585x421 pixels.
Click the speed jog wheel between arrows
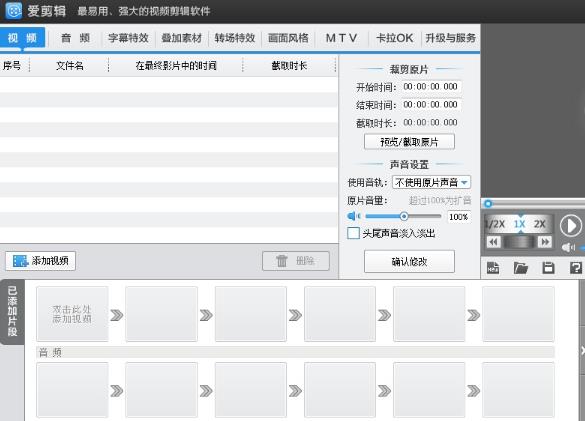click(x=519, y=242)
